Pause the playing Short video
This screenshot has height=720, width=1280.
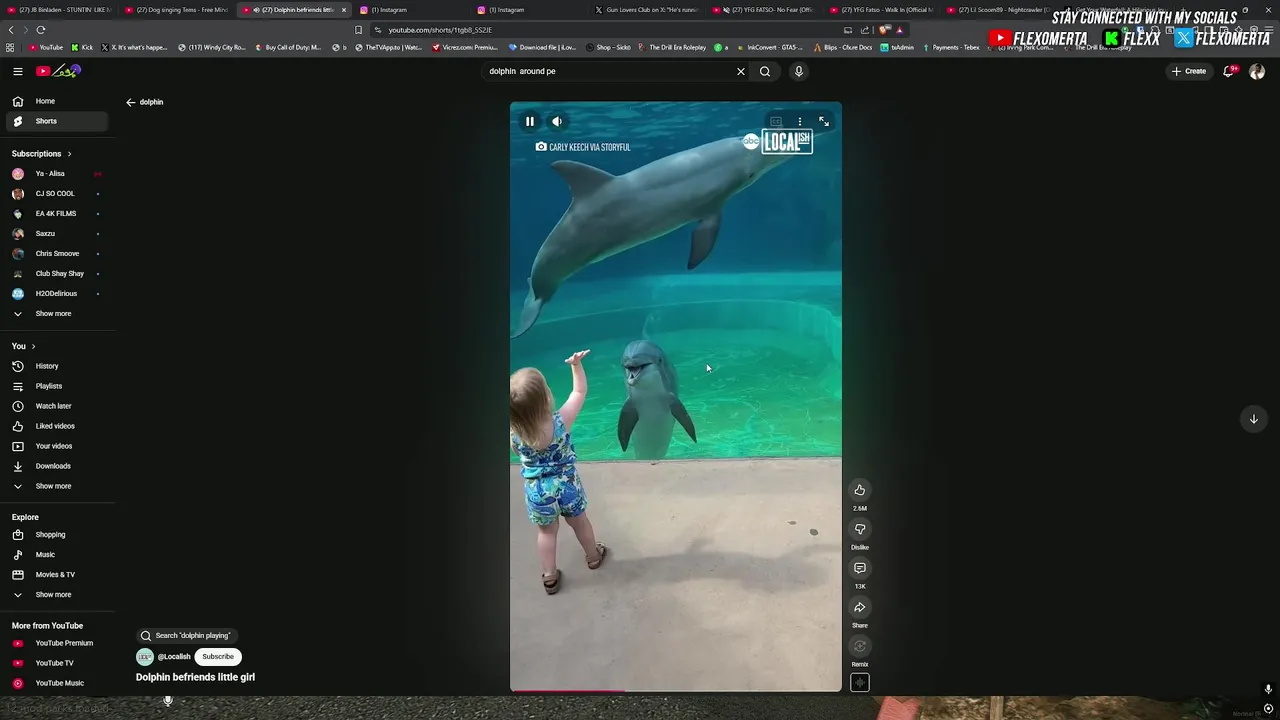(530, 122)
